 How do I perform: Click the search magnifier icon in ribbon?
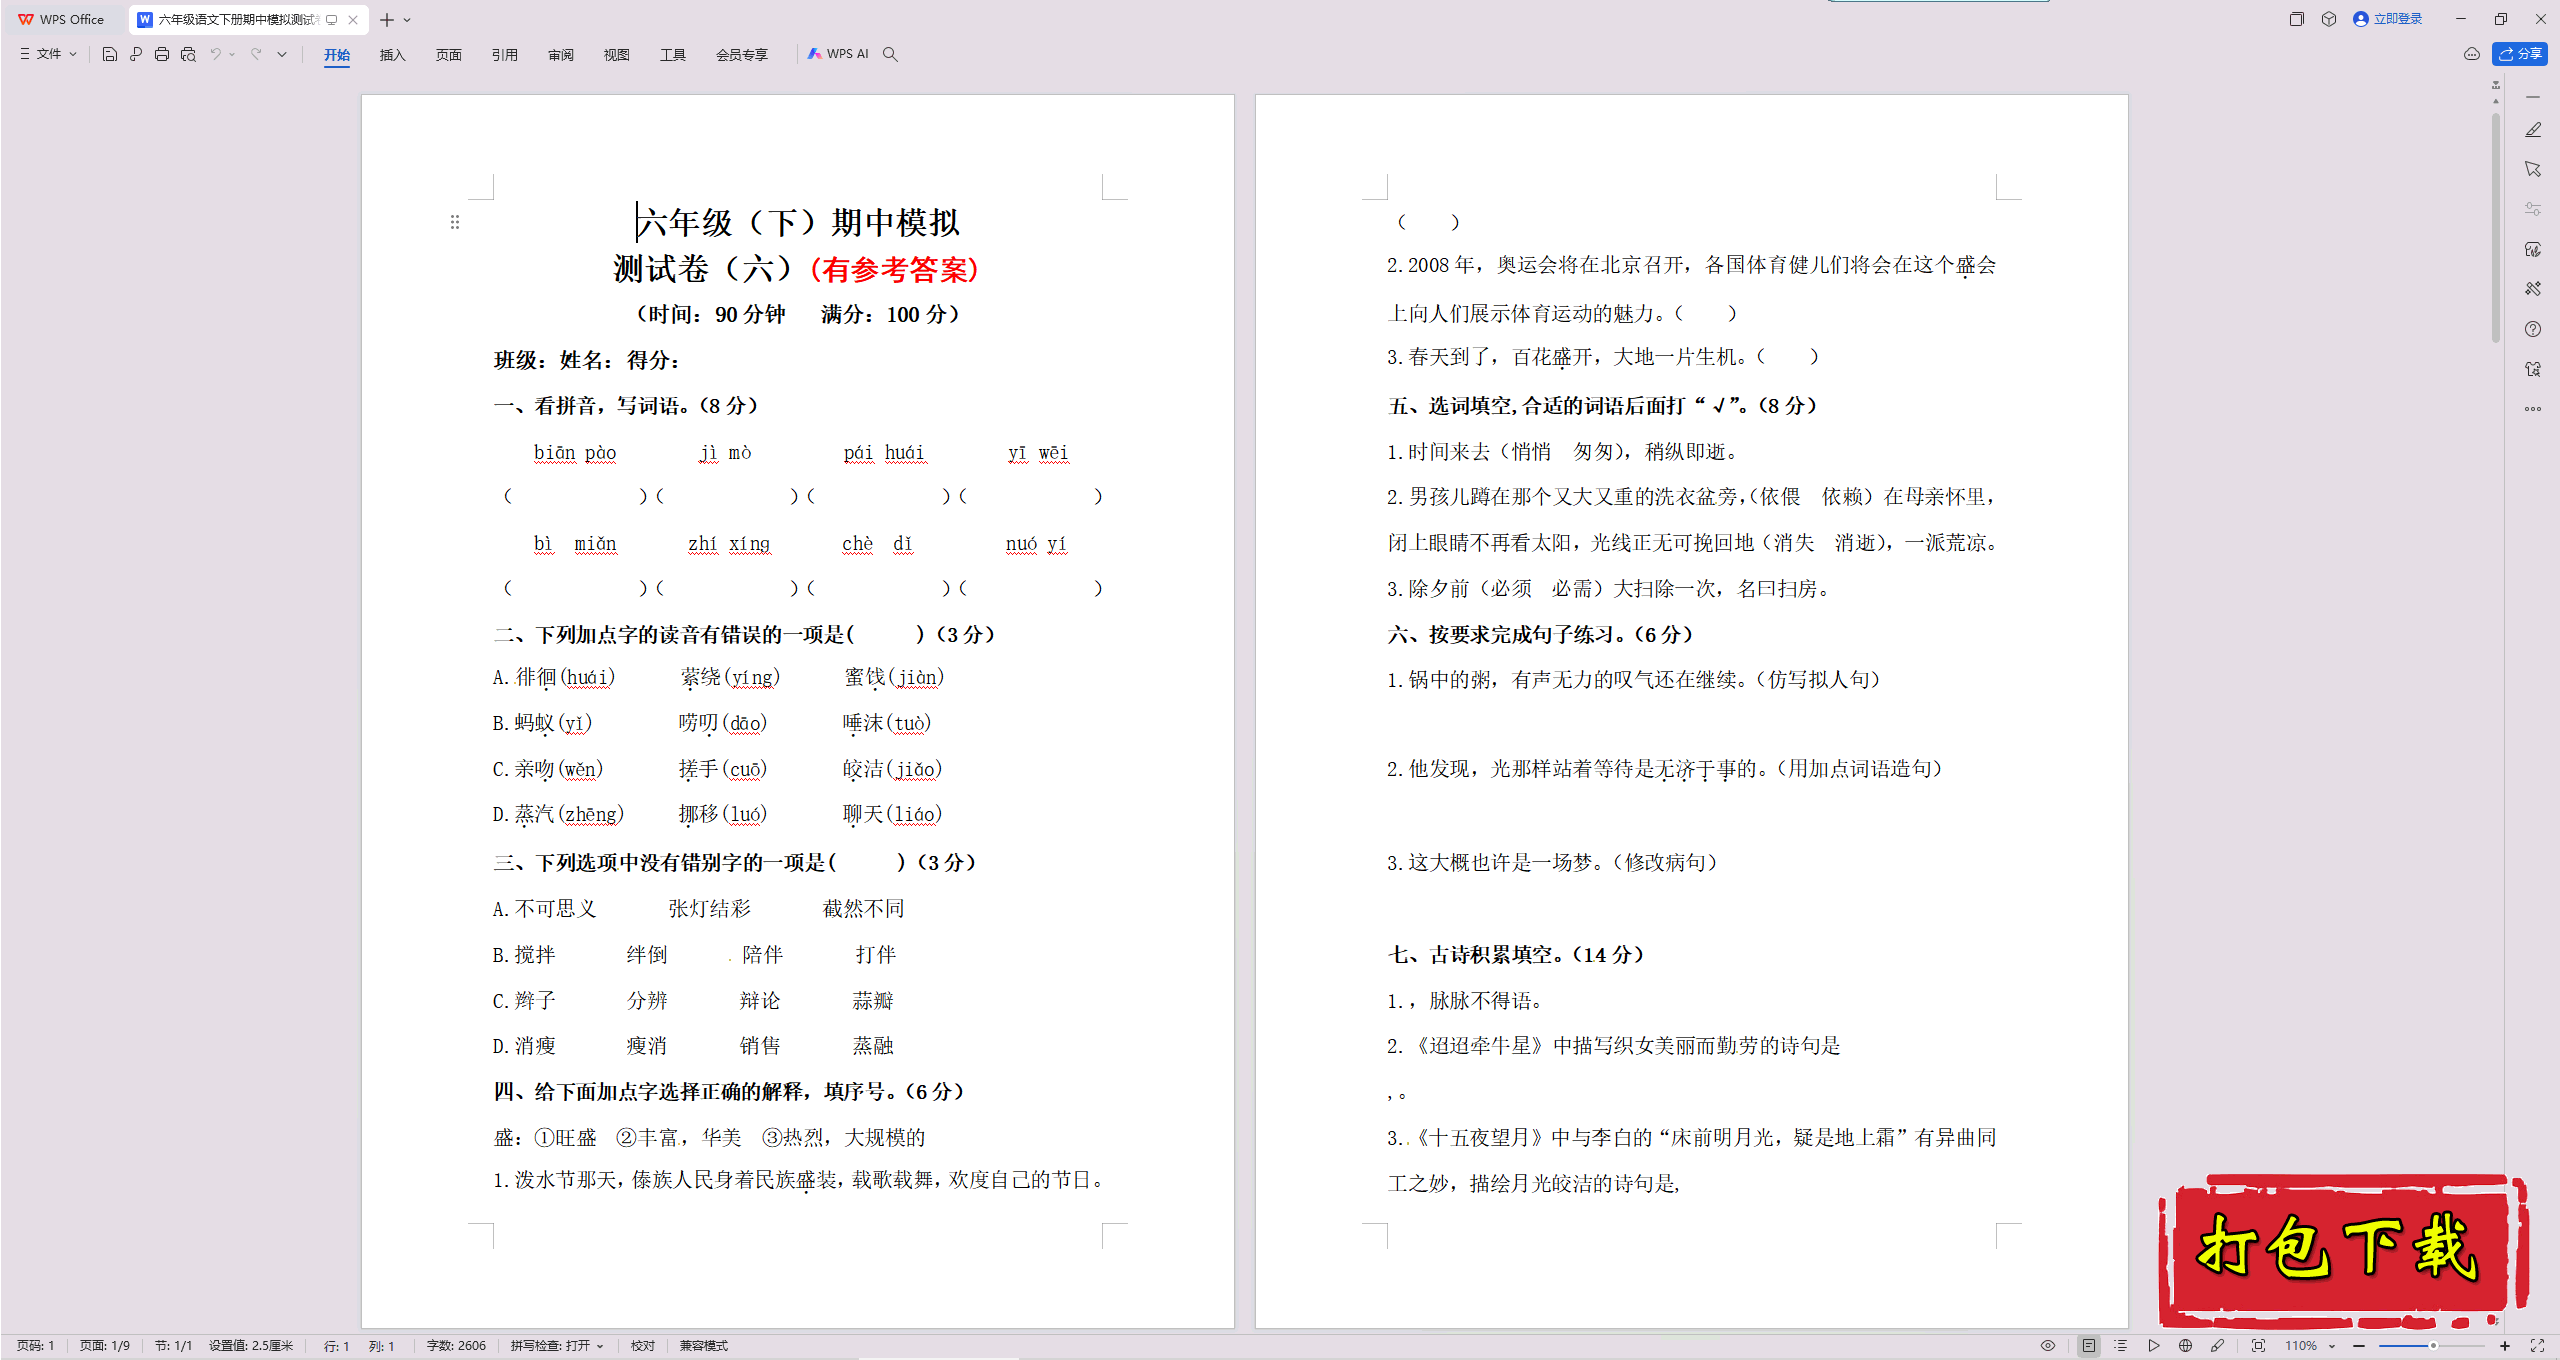coord(890,54)
